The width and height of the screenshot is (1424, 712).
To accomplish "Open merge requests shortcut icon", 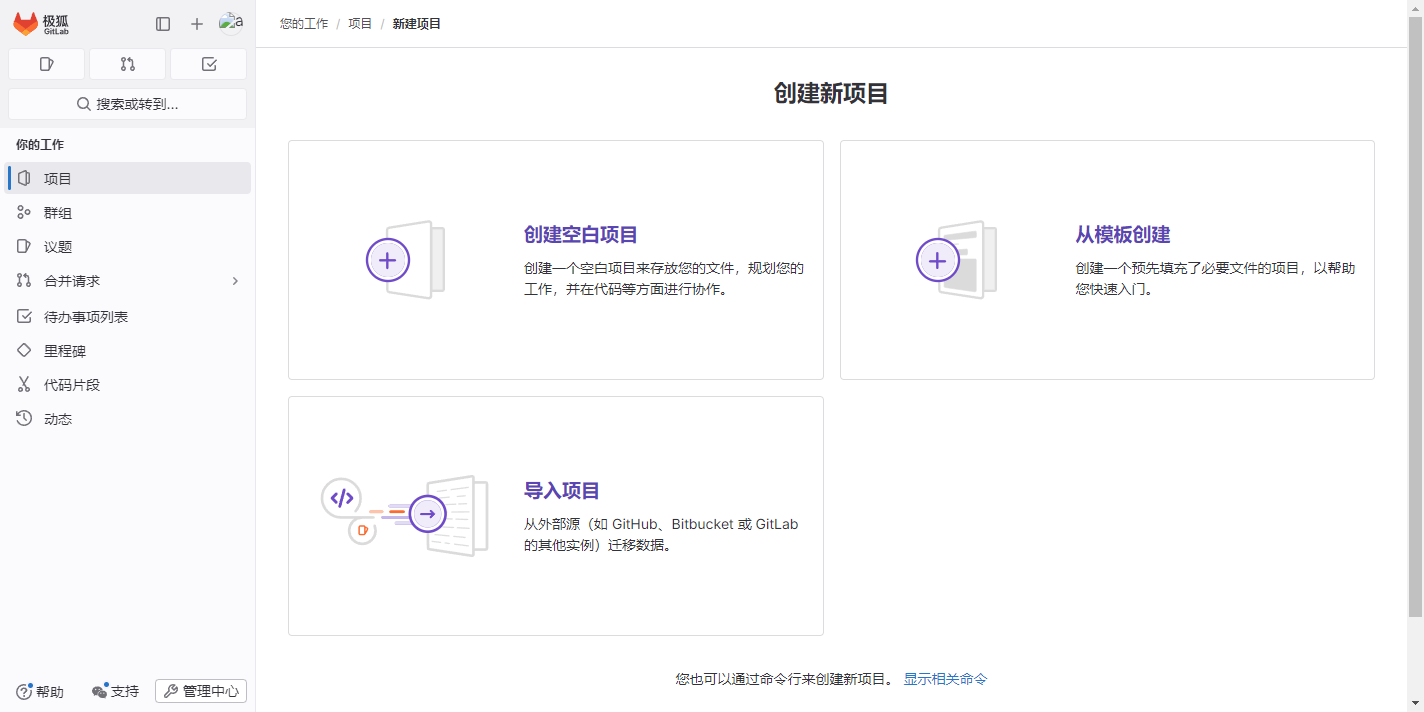I will coord(127,64).
